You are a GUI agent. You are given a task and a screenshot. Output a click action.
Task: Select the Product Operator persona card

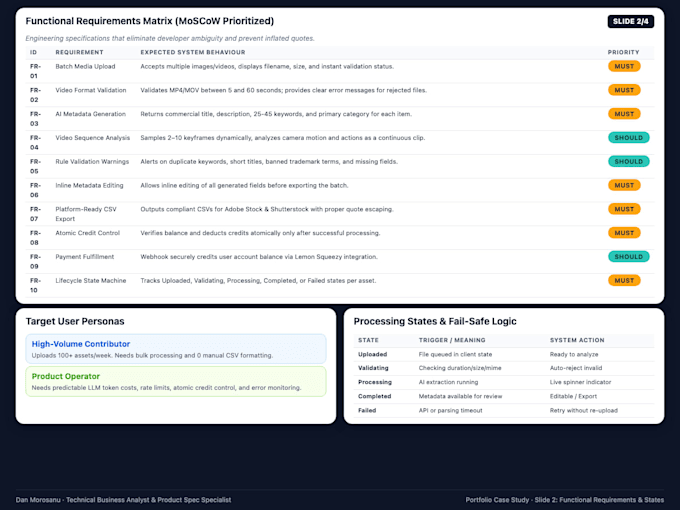pos(176,382)
